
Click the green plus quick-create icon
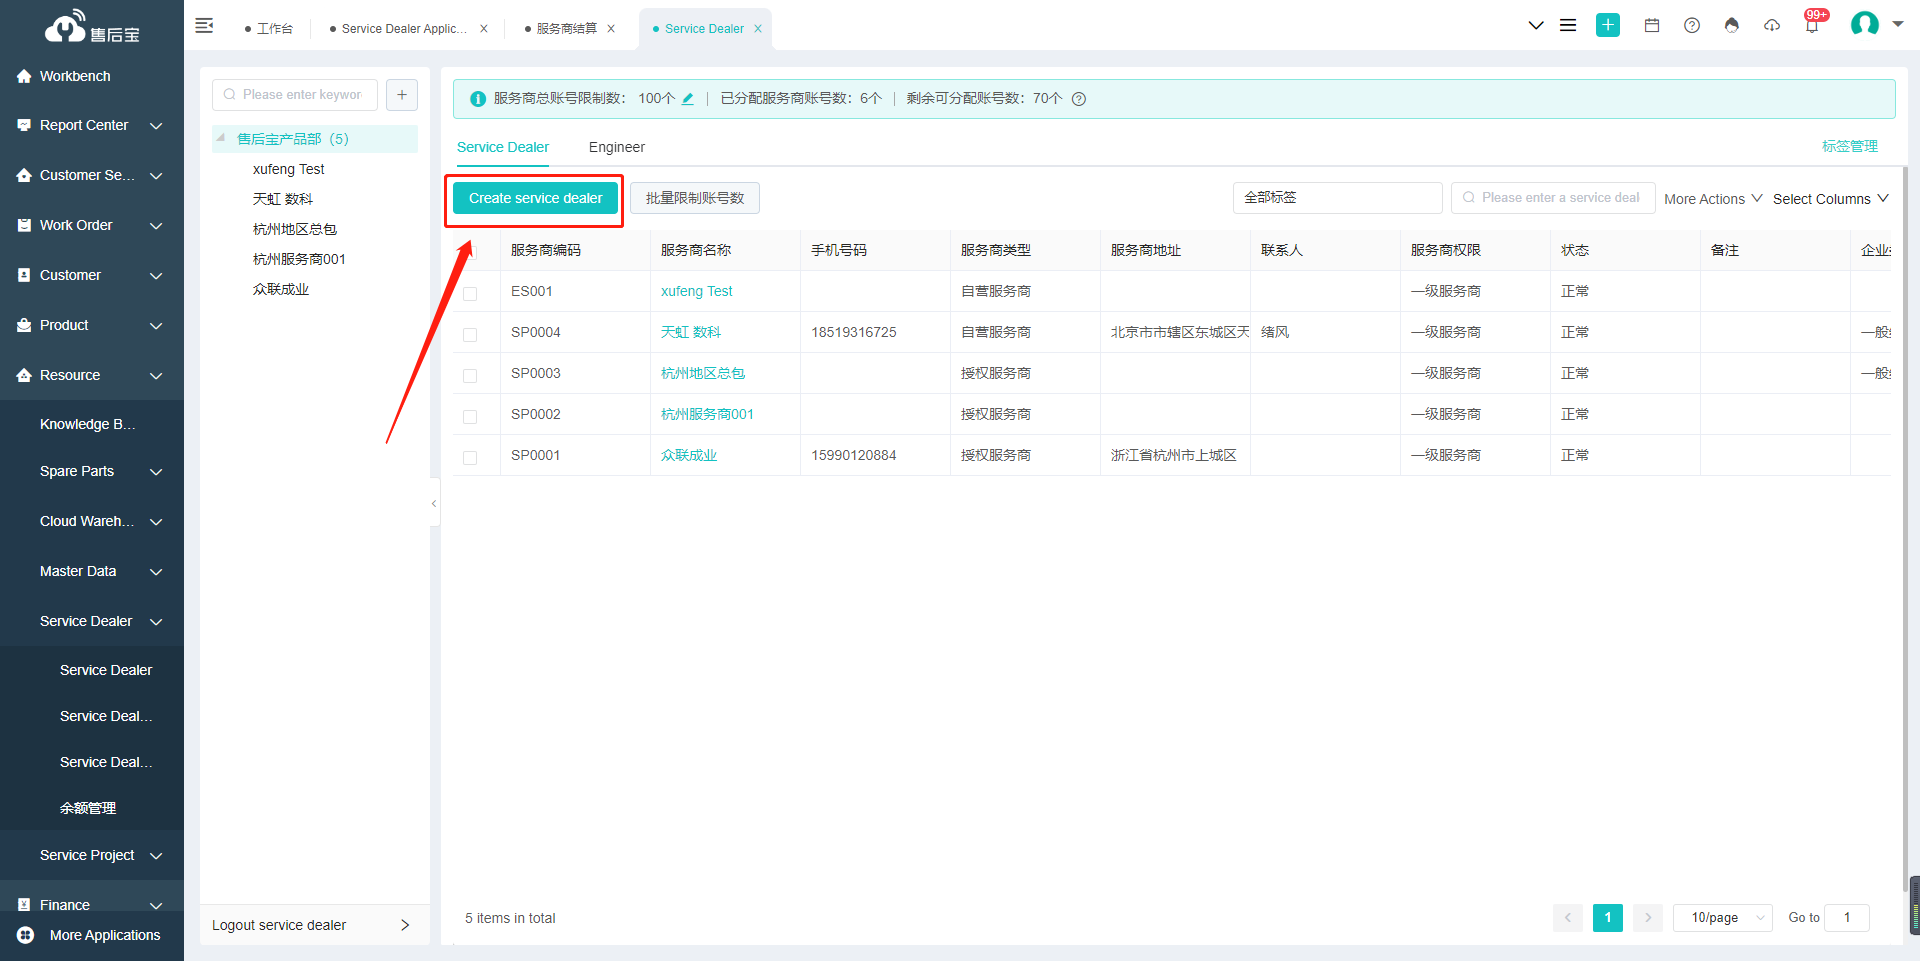click(x=1608, y=25)
